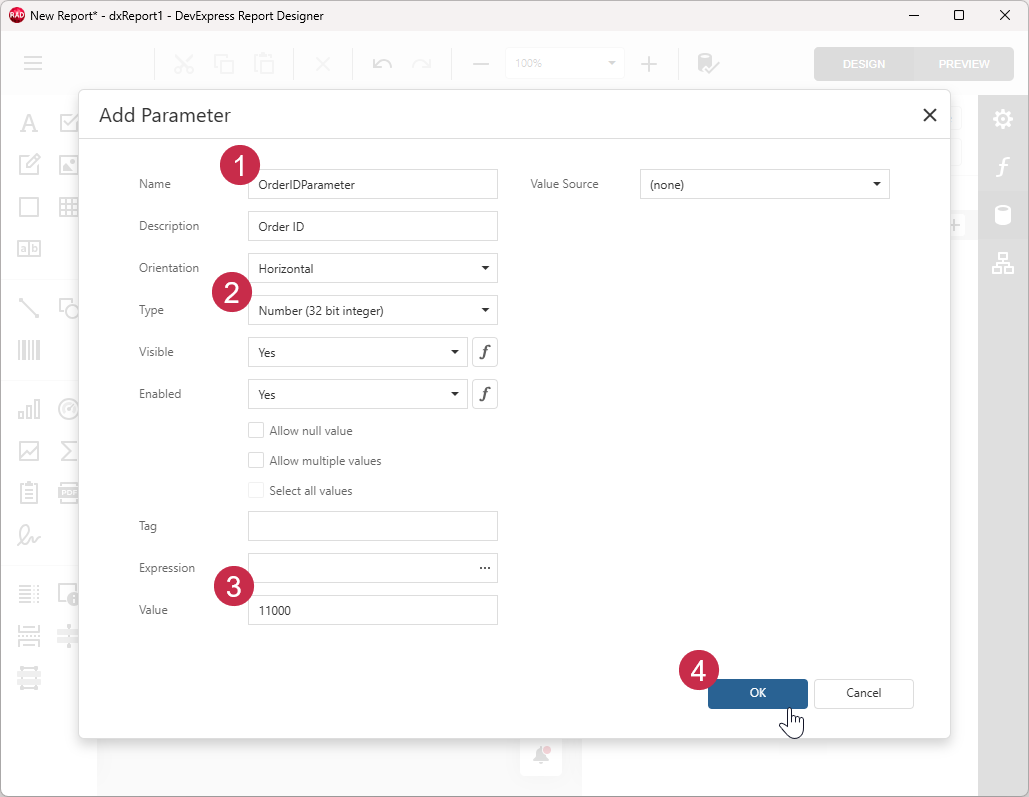This screenshot has width=1029, height=797.
Task: Pick the Chart control from the toolbox
Action: click(28, 409)
